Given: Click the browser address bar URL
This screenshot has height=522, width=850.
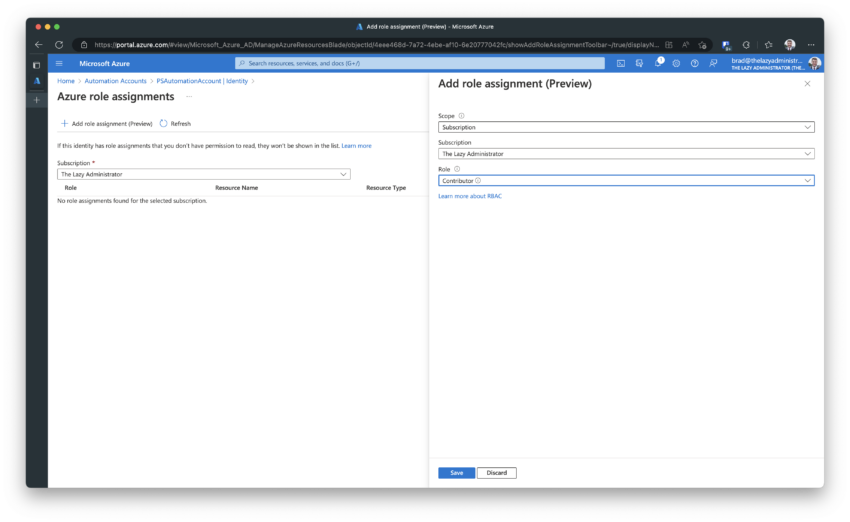Looking at the screenshot, I should point(376,44).
